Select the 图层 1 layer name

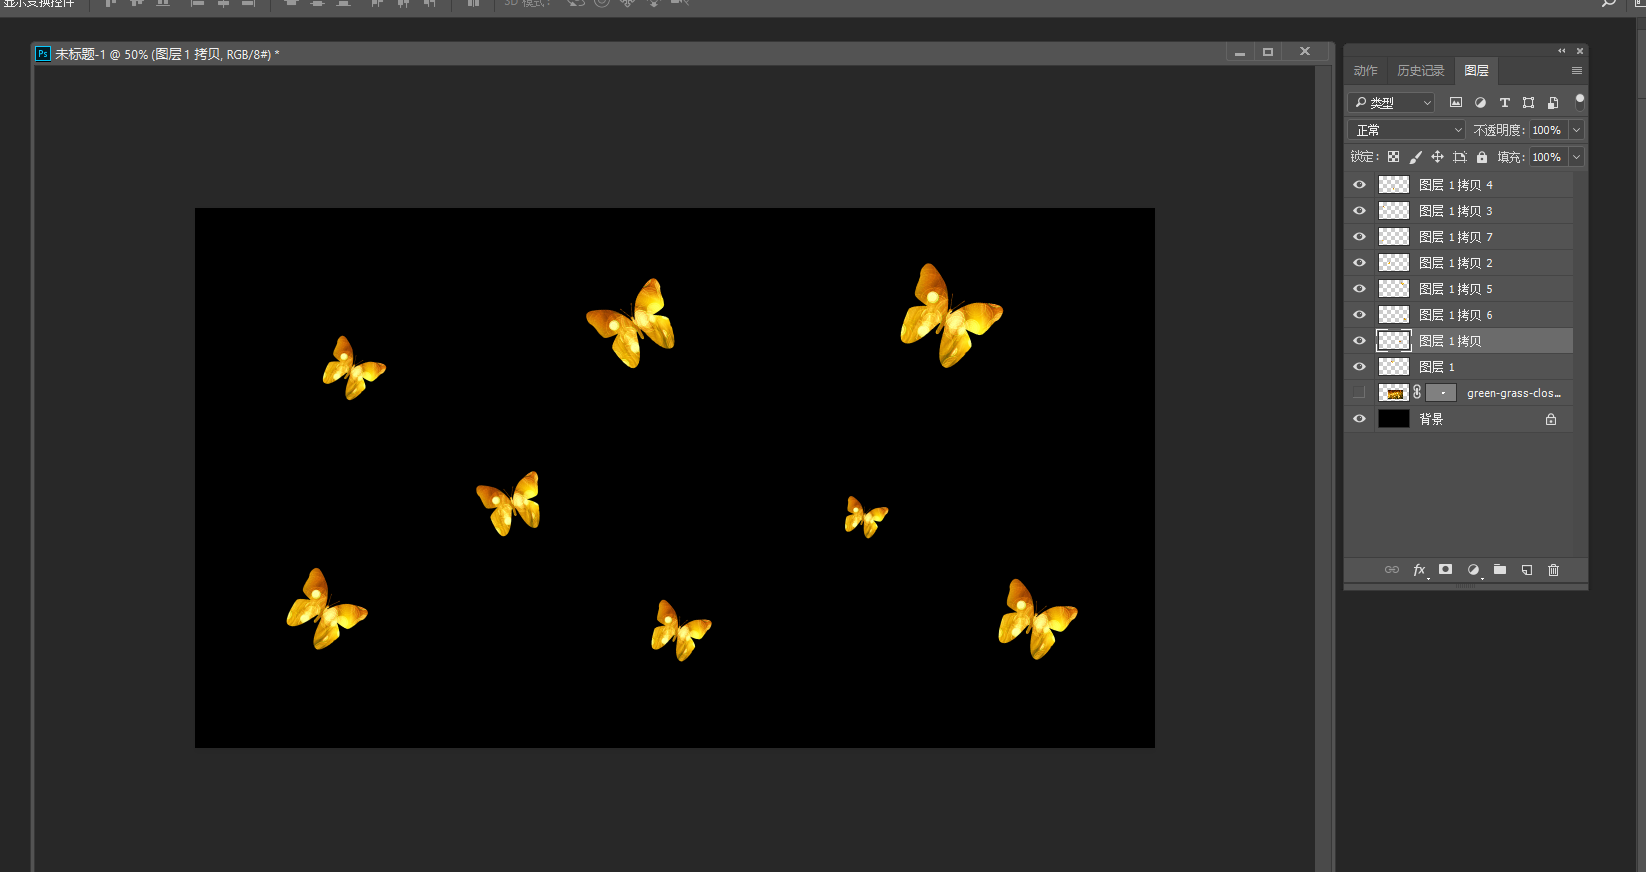pos(1437,367)
